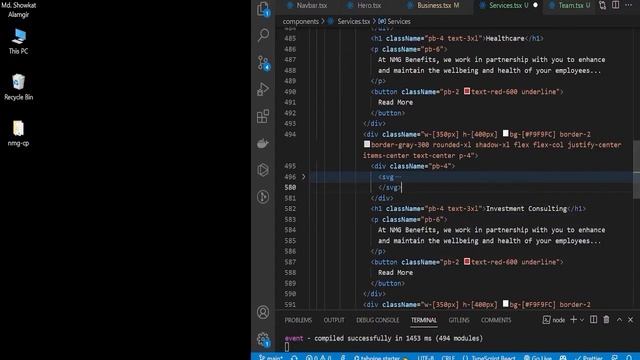
Task: Click 'Read More' text on line 588
Action: 395,272
